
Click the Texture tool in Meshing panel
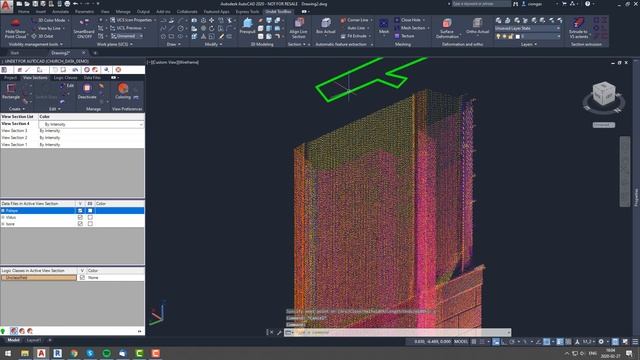click(x=404, y=36)
